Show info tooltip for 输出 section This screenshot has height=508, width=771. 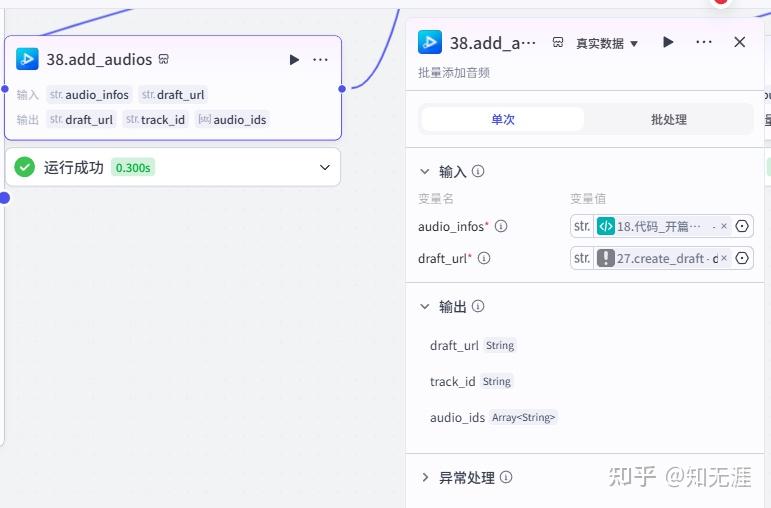(478, 306)
